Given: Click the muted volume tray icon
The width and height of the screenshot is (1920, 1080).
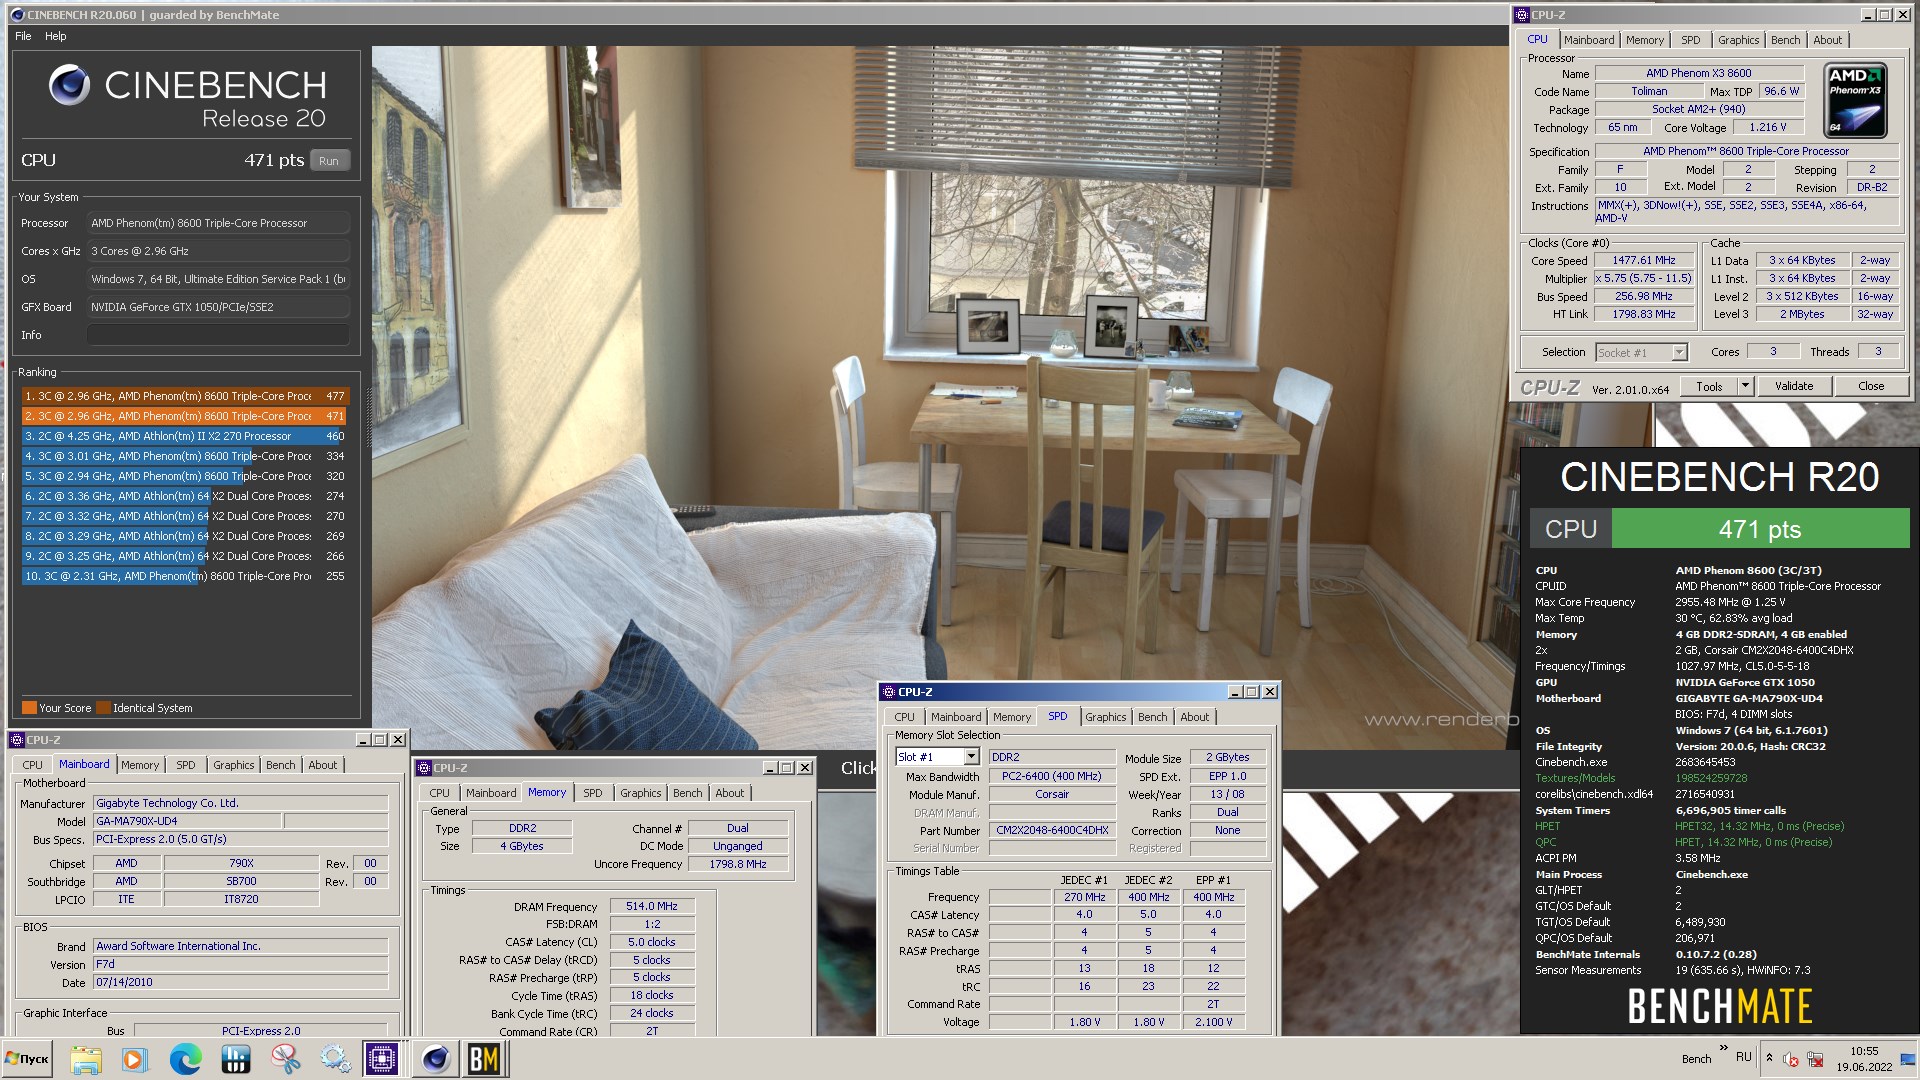Looking at the screenshot, I should [x=1790, y=1059].
